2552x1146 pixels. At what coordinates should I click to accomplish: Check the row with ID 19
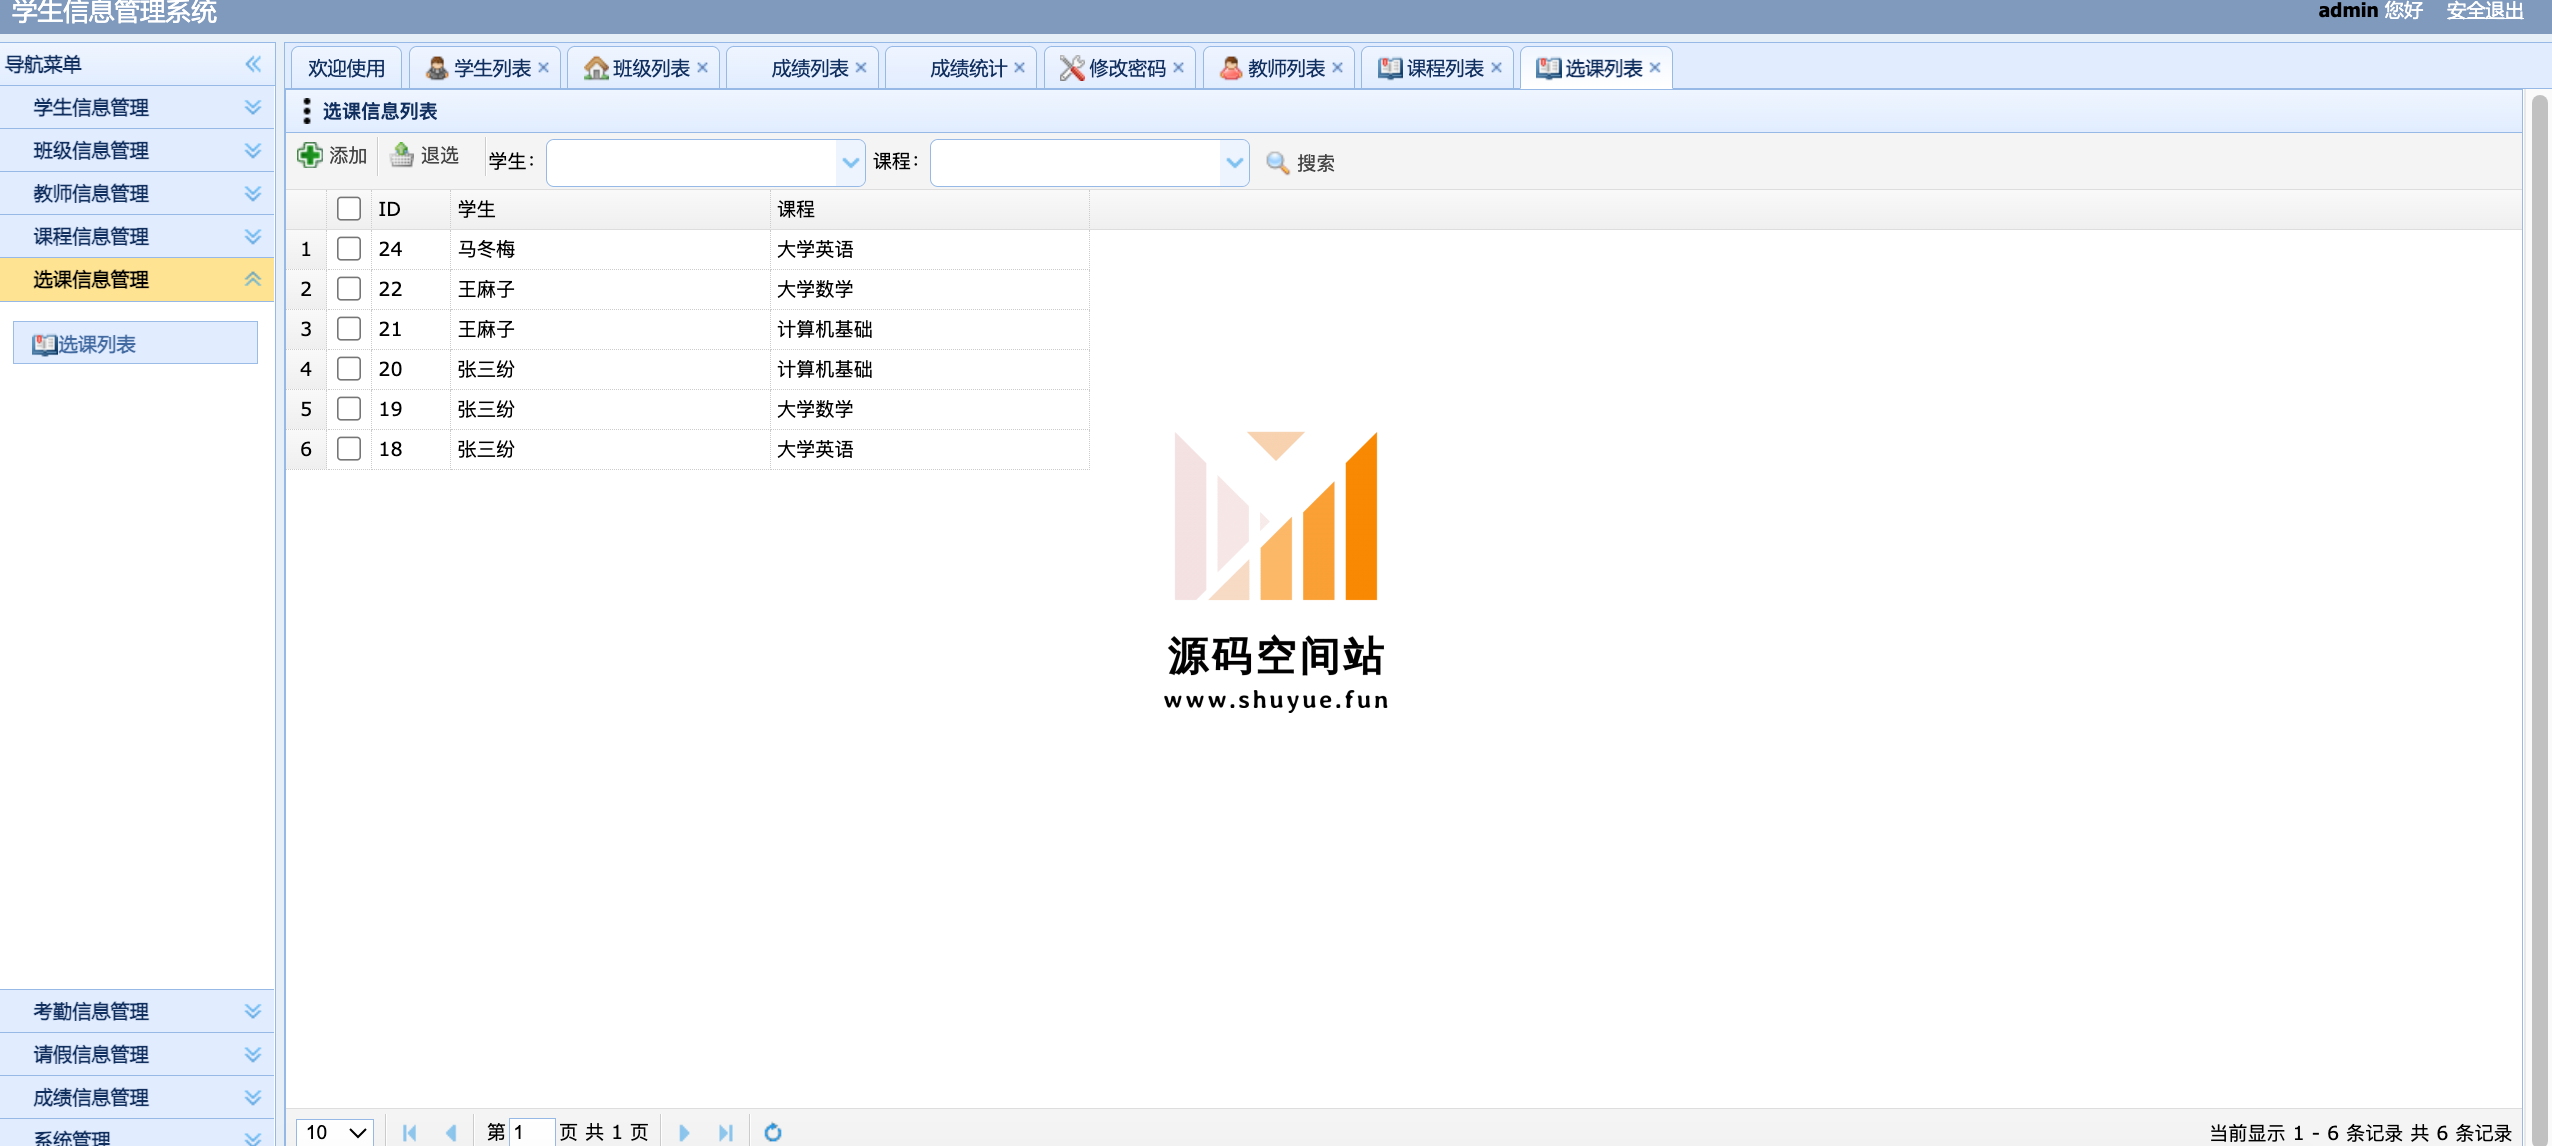tap(349, 408)
